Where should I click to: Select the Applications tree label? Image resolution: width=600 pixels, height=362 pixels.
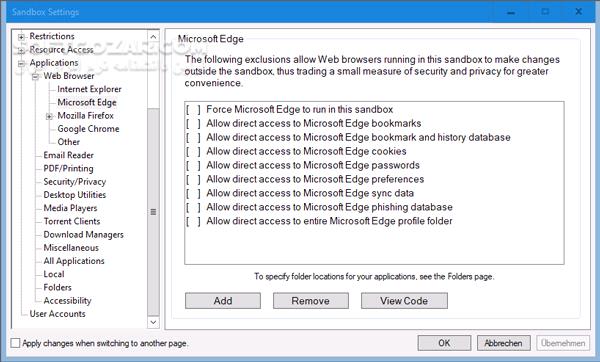pos(54,63)
